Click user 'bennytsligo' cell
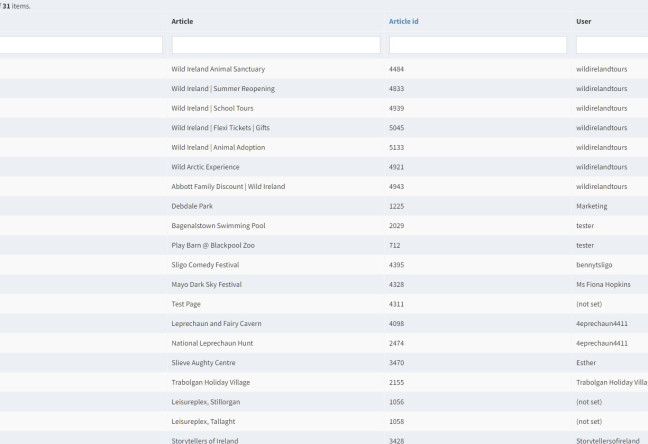 [x=594, y=265]
